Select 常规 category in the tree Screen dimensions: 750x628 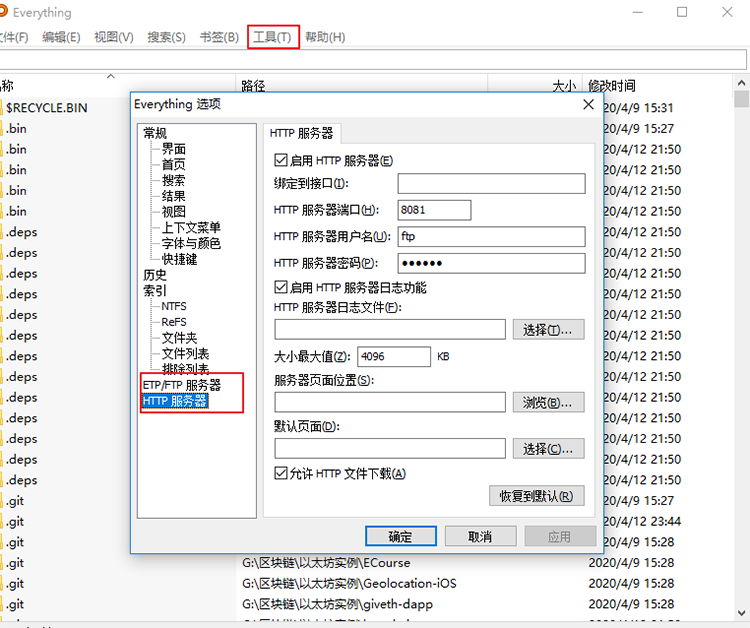(x=155, y=133)
